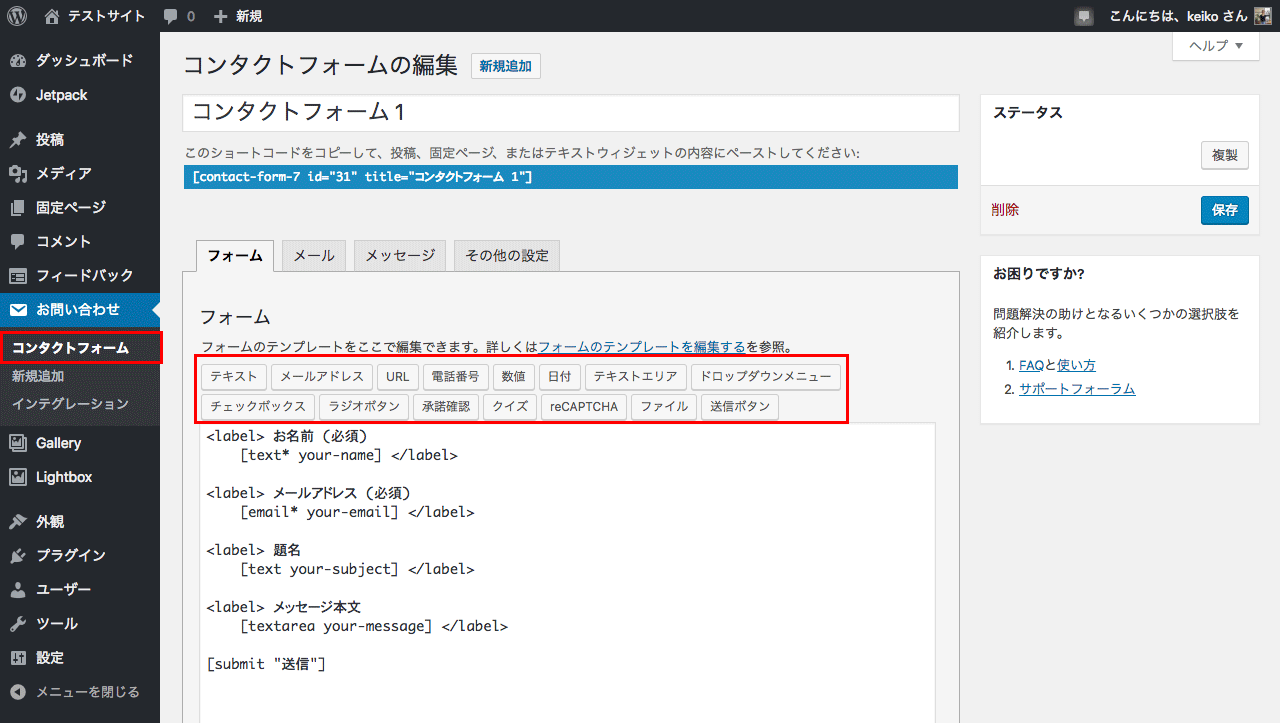Insert a テキストエリア tag
The width and height of the screenshot is (1280, 723).
coord(636,377)
